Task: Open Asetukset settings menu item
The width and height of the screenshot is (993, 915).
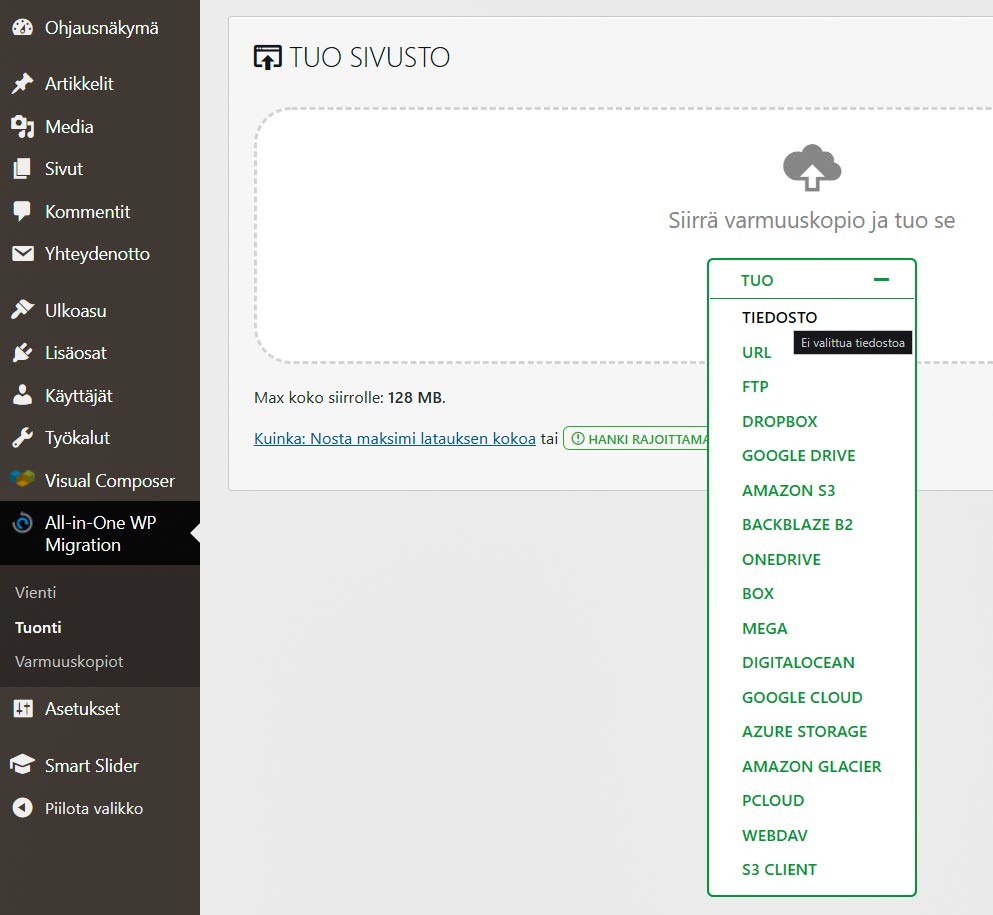Action: pyautogui.click(x=100, y=709)
